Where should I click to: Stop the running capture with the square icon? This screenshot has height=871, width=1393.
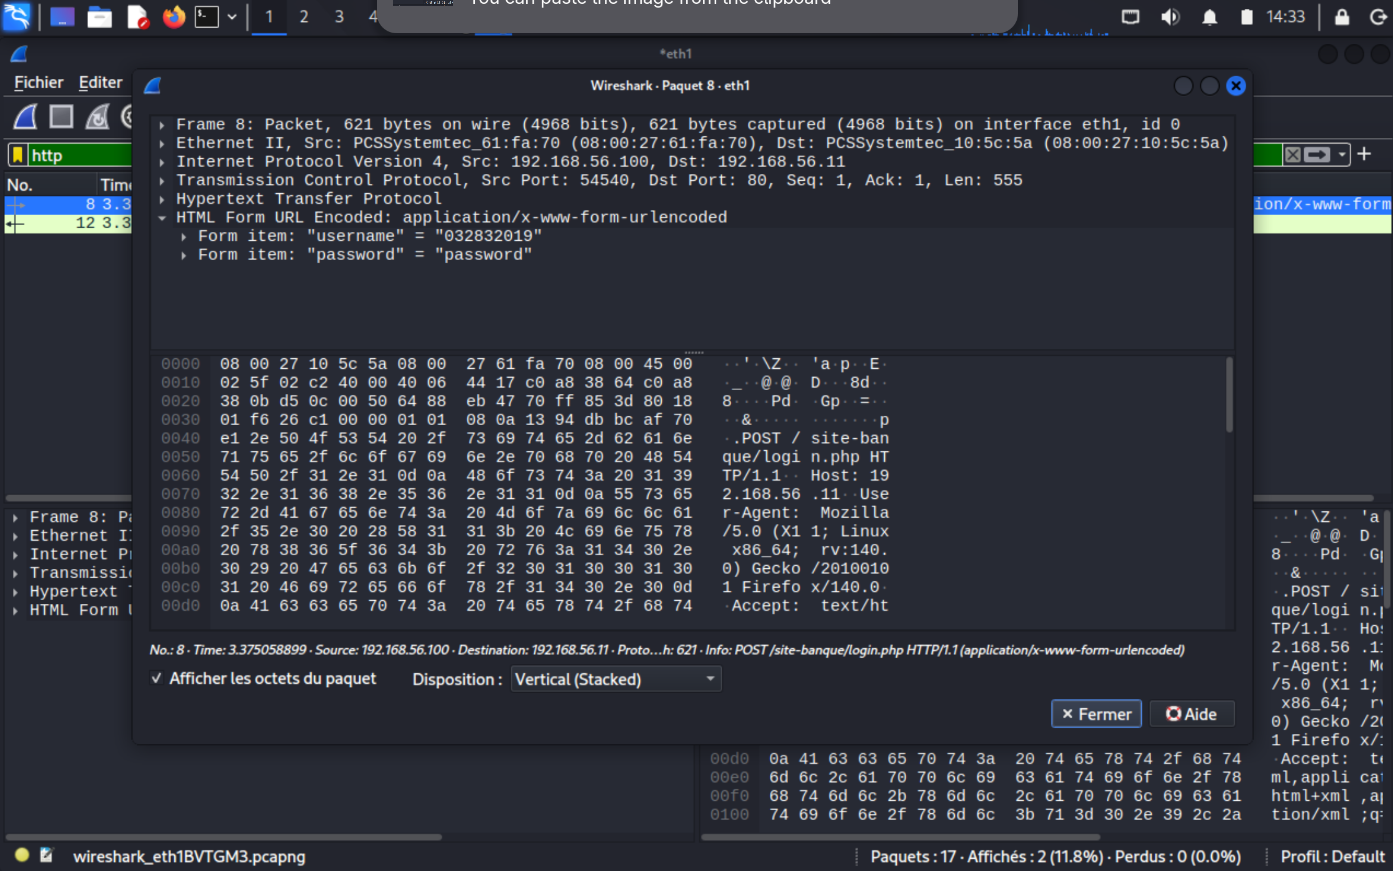(x=60, y=116)
